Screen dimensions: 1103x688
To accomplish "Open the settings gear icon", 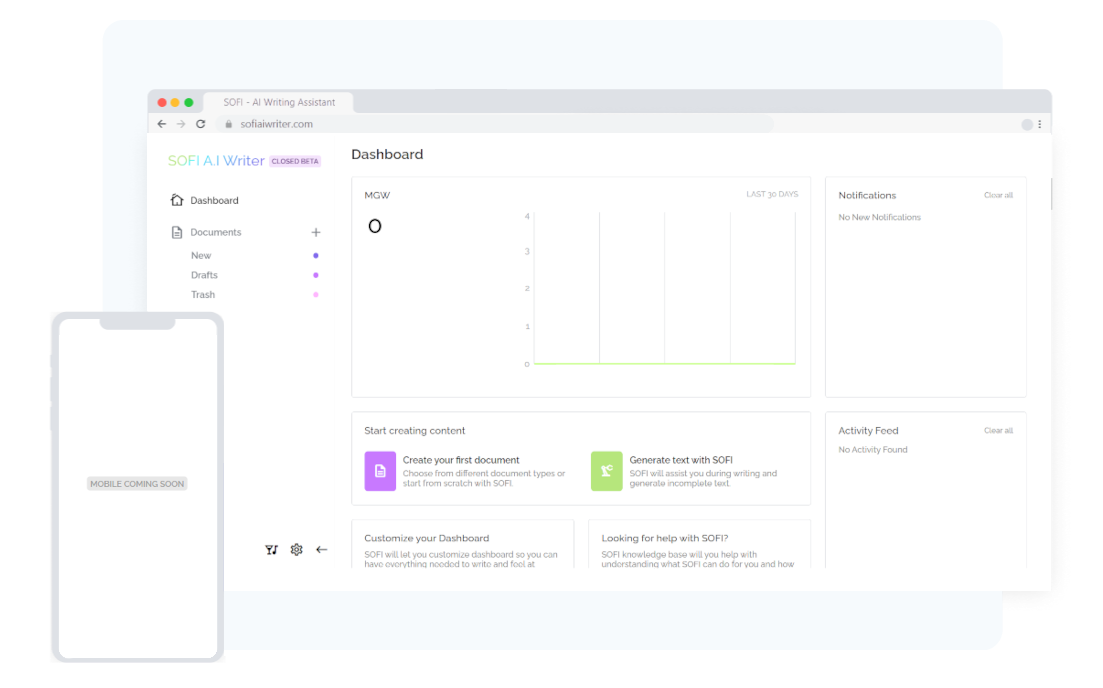I will (296, 549).
